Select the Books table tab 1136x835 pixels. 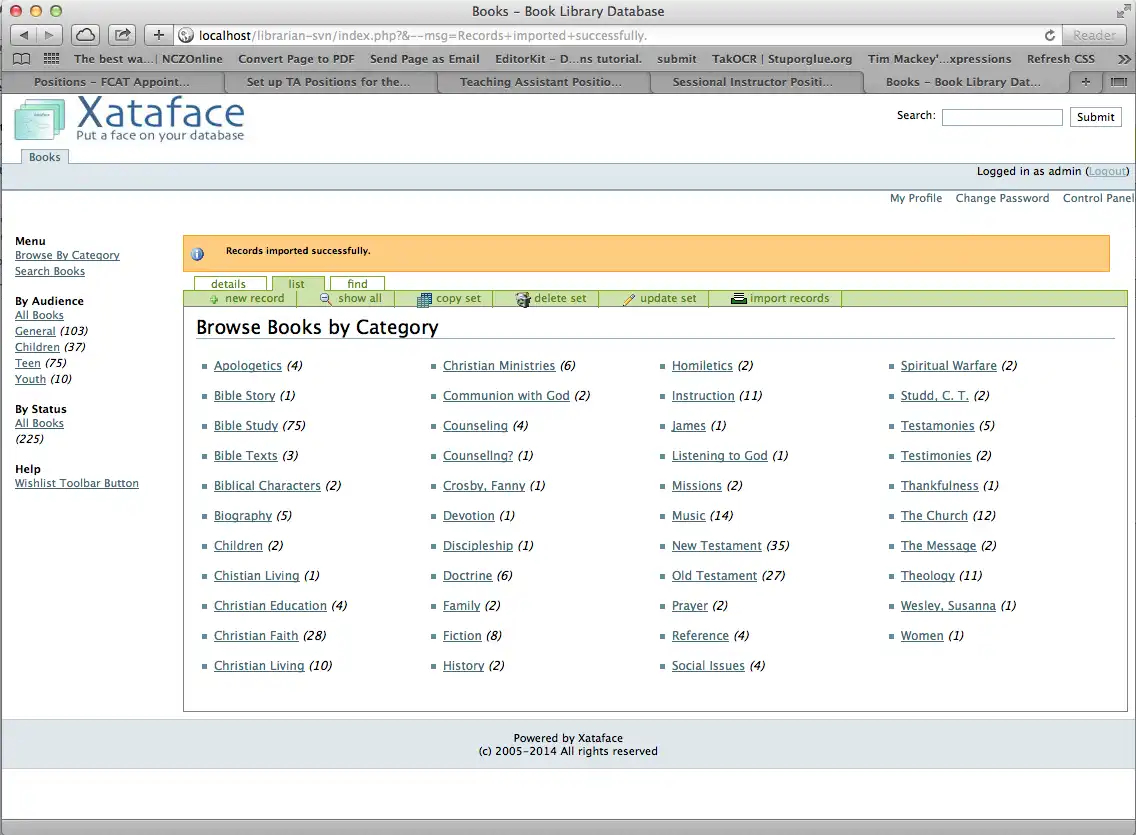point(45,156)
